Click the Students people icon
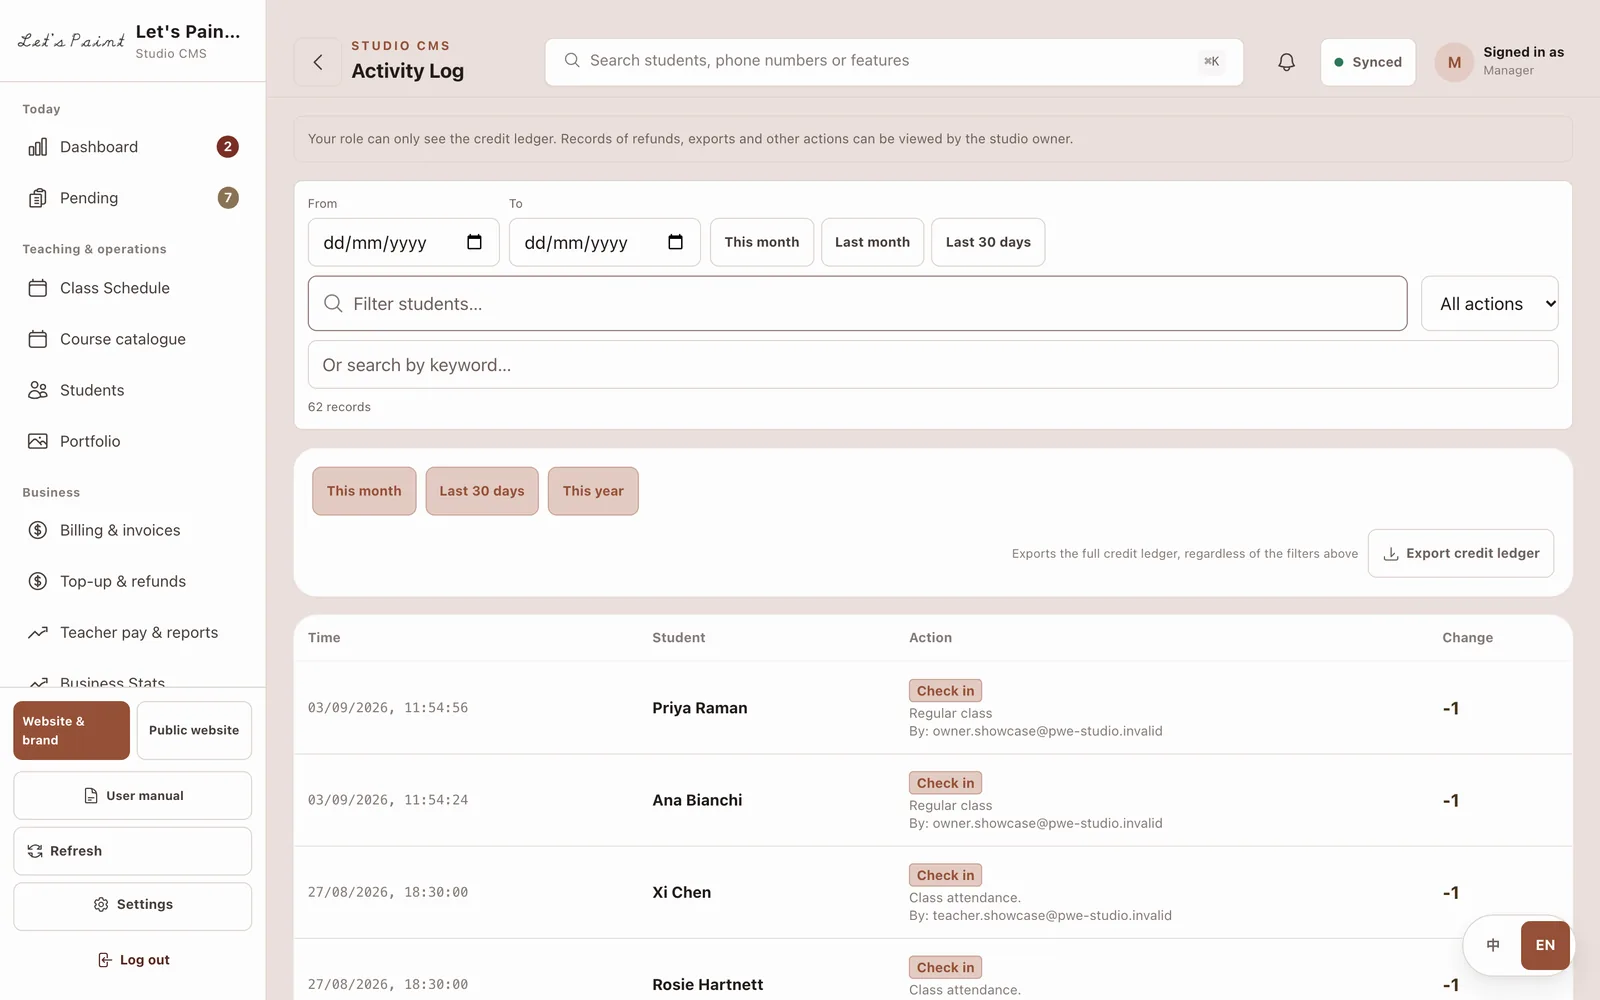Viewport: 1600px width, 1000px height. (38, 390)
